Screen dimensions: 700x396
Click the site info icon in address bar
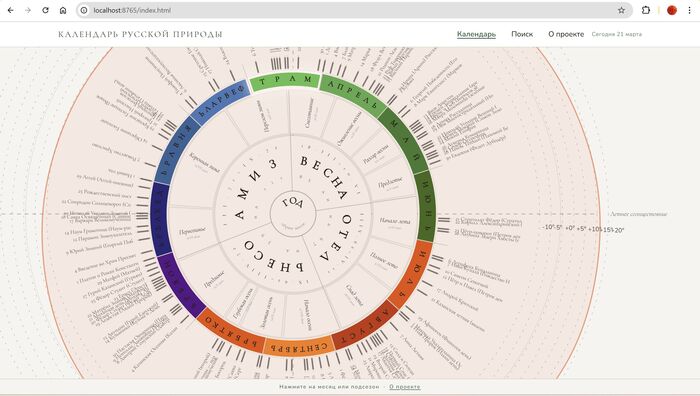(x=84, y=10)
